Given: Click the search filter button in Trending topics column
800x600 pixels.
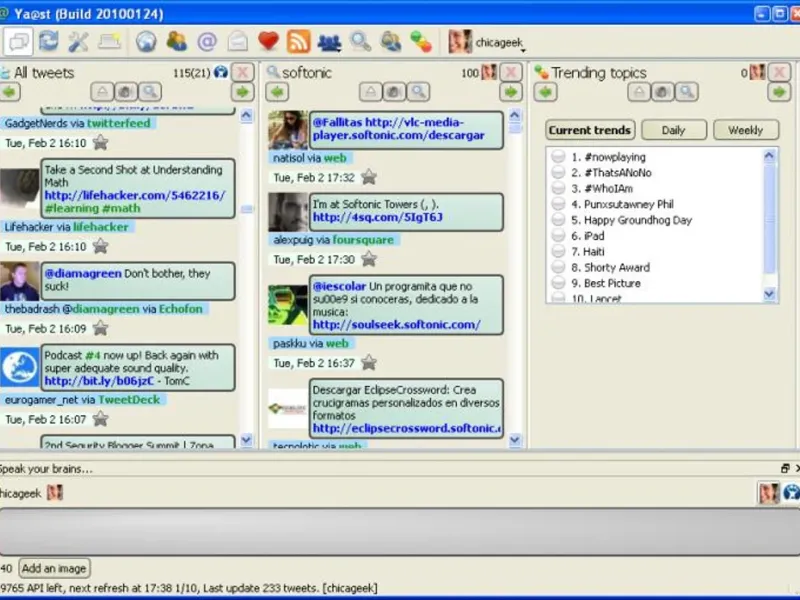Looking at the screenshot, I should click(x=687, y=92).
